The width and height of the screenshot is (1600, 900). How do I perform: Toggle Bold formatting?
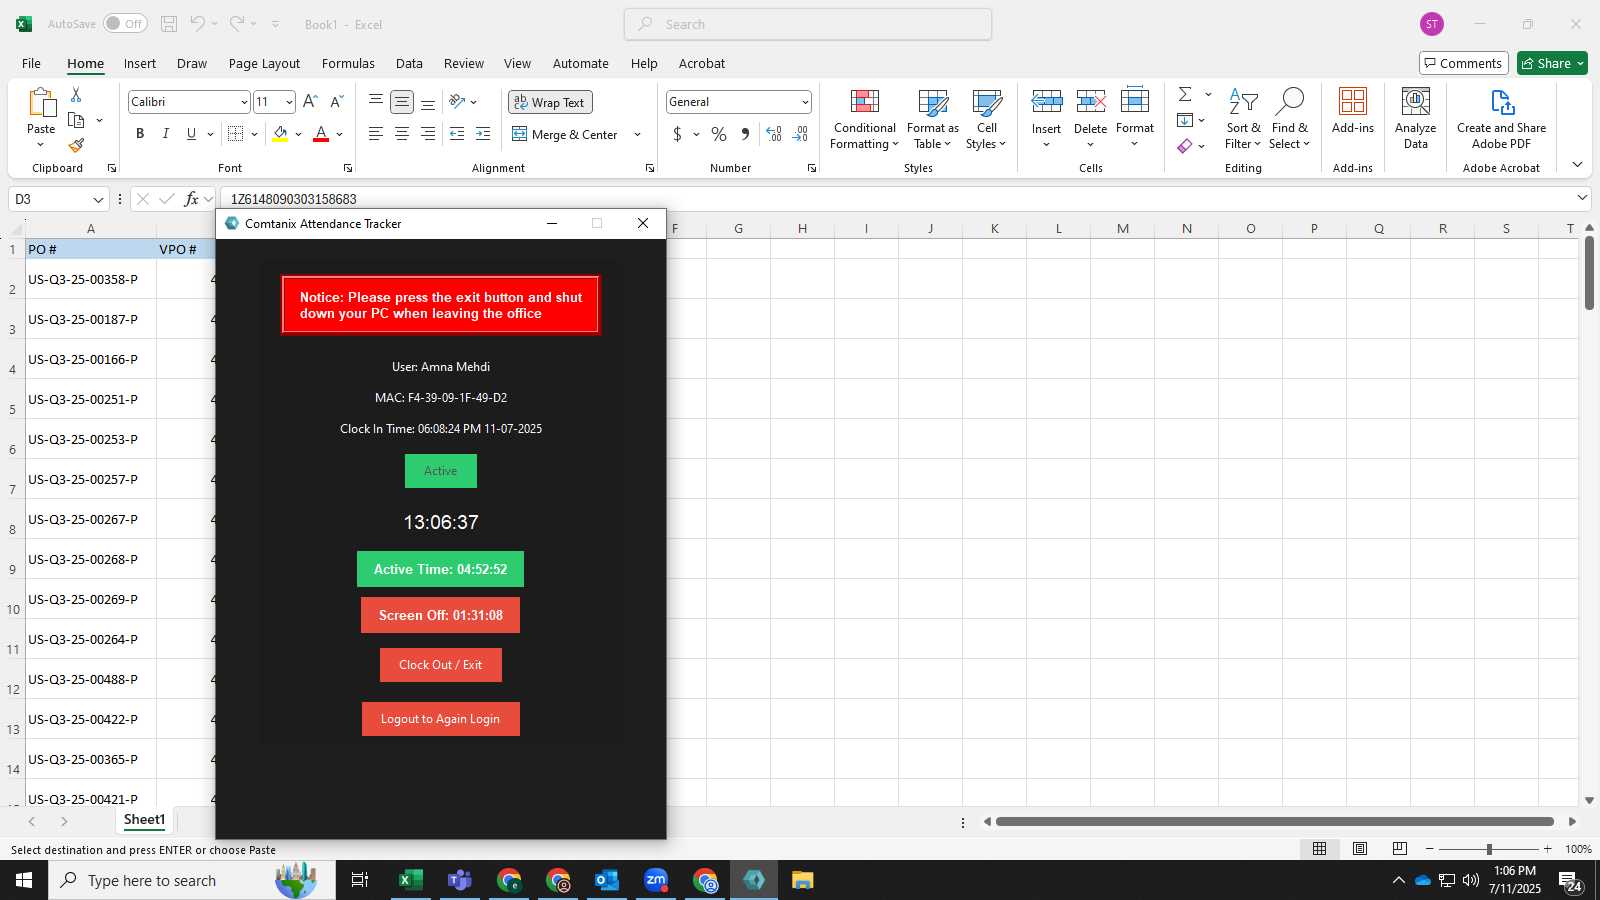tap(140, 134)
